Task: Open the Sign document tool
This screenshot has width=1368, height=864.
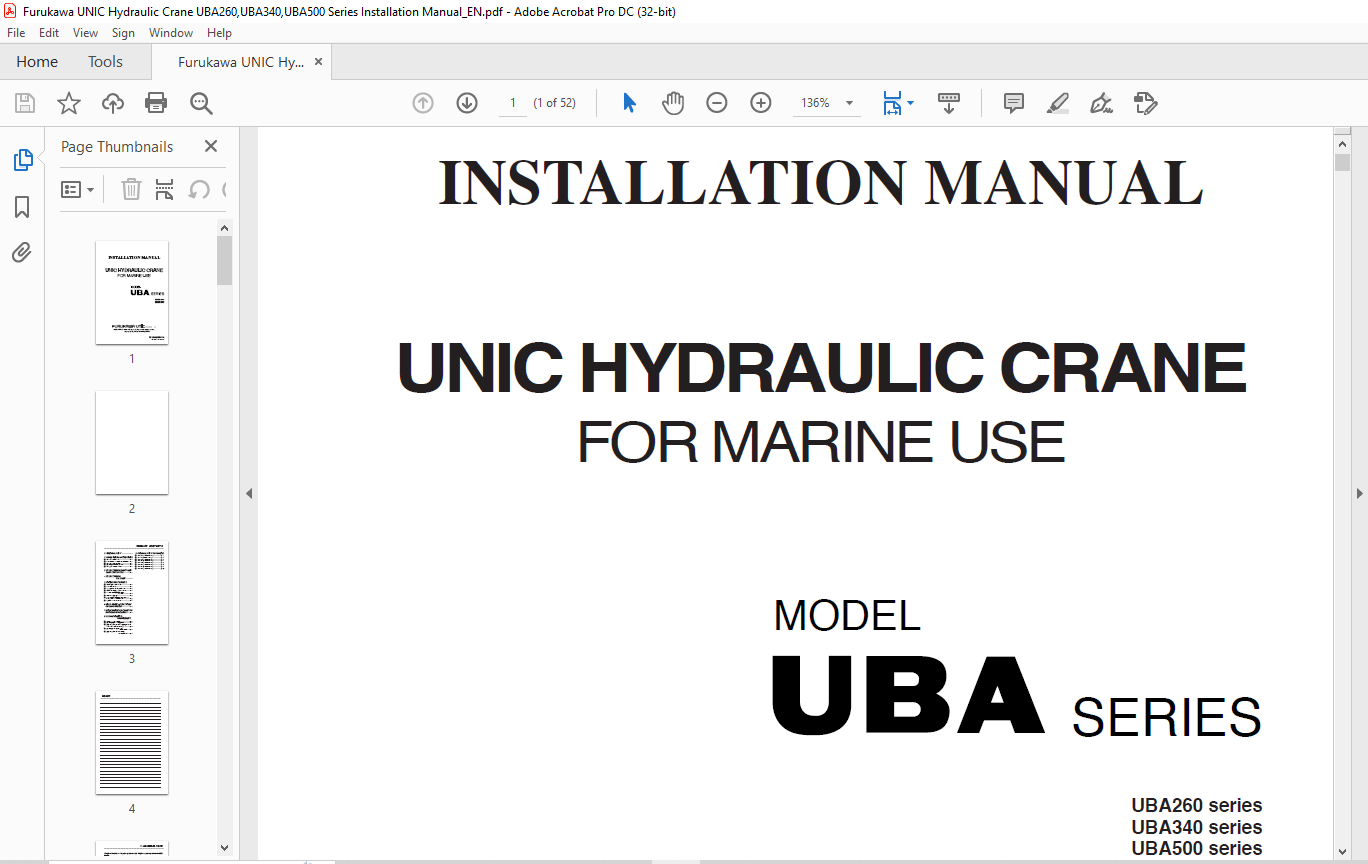Action: (x=1102, y=103)
